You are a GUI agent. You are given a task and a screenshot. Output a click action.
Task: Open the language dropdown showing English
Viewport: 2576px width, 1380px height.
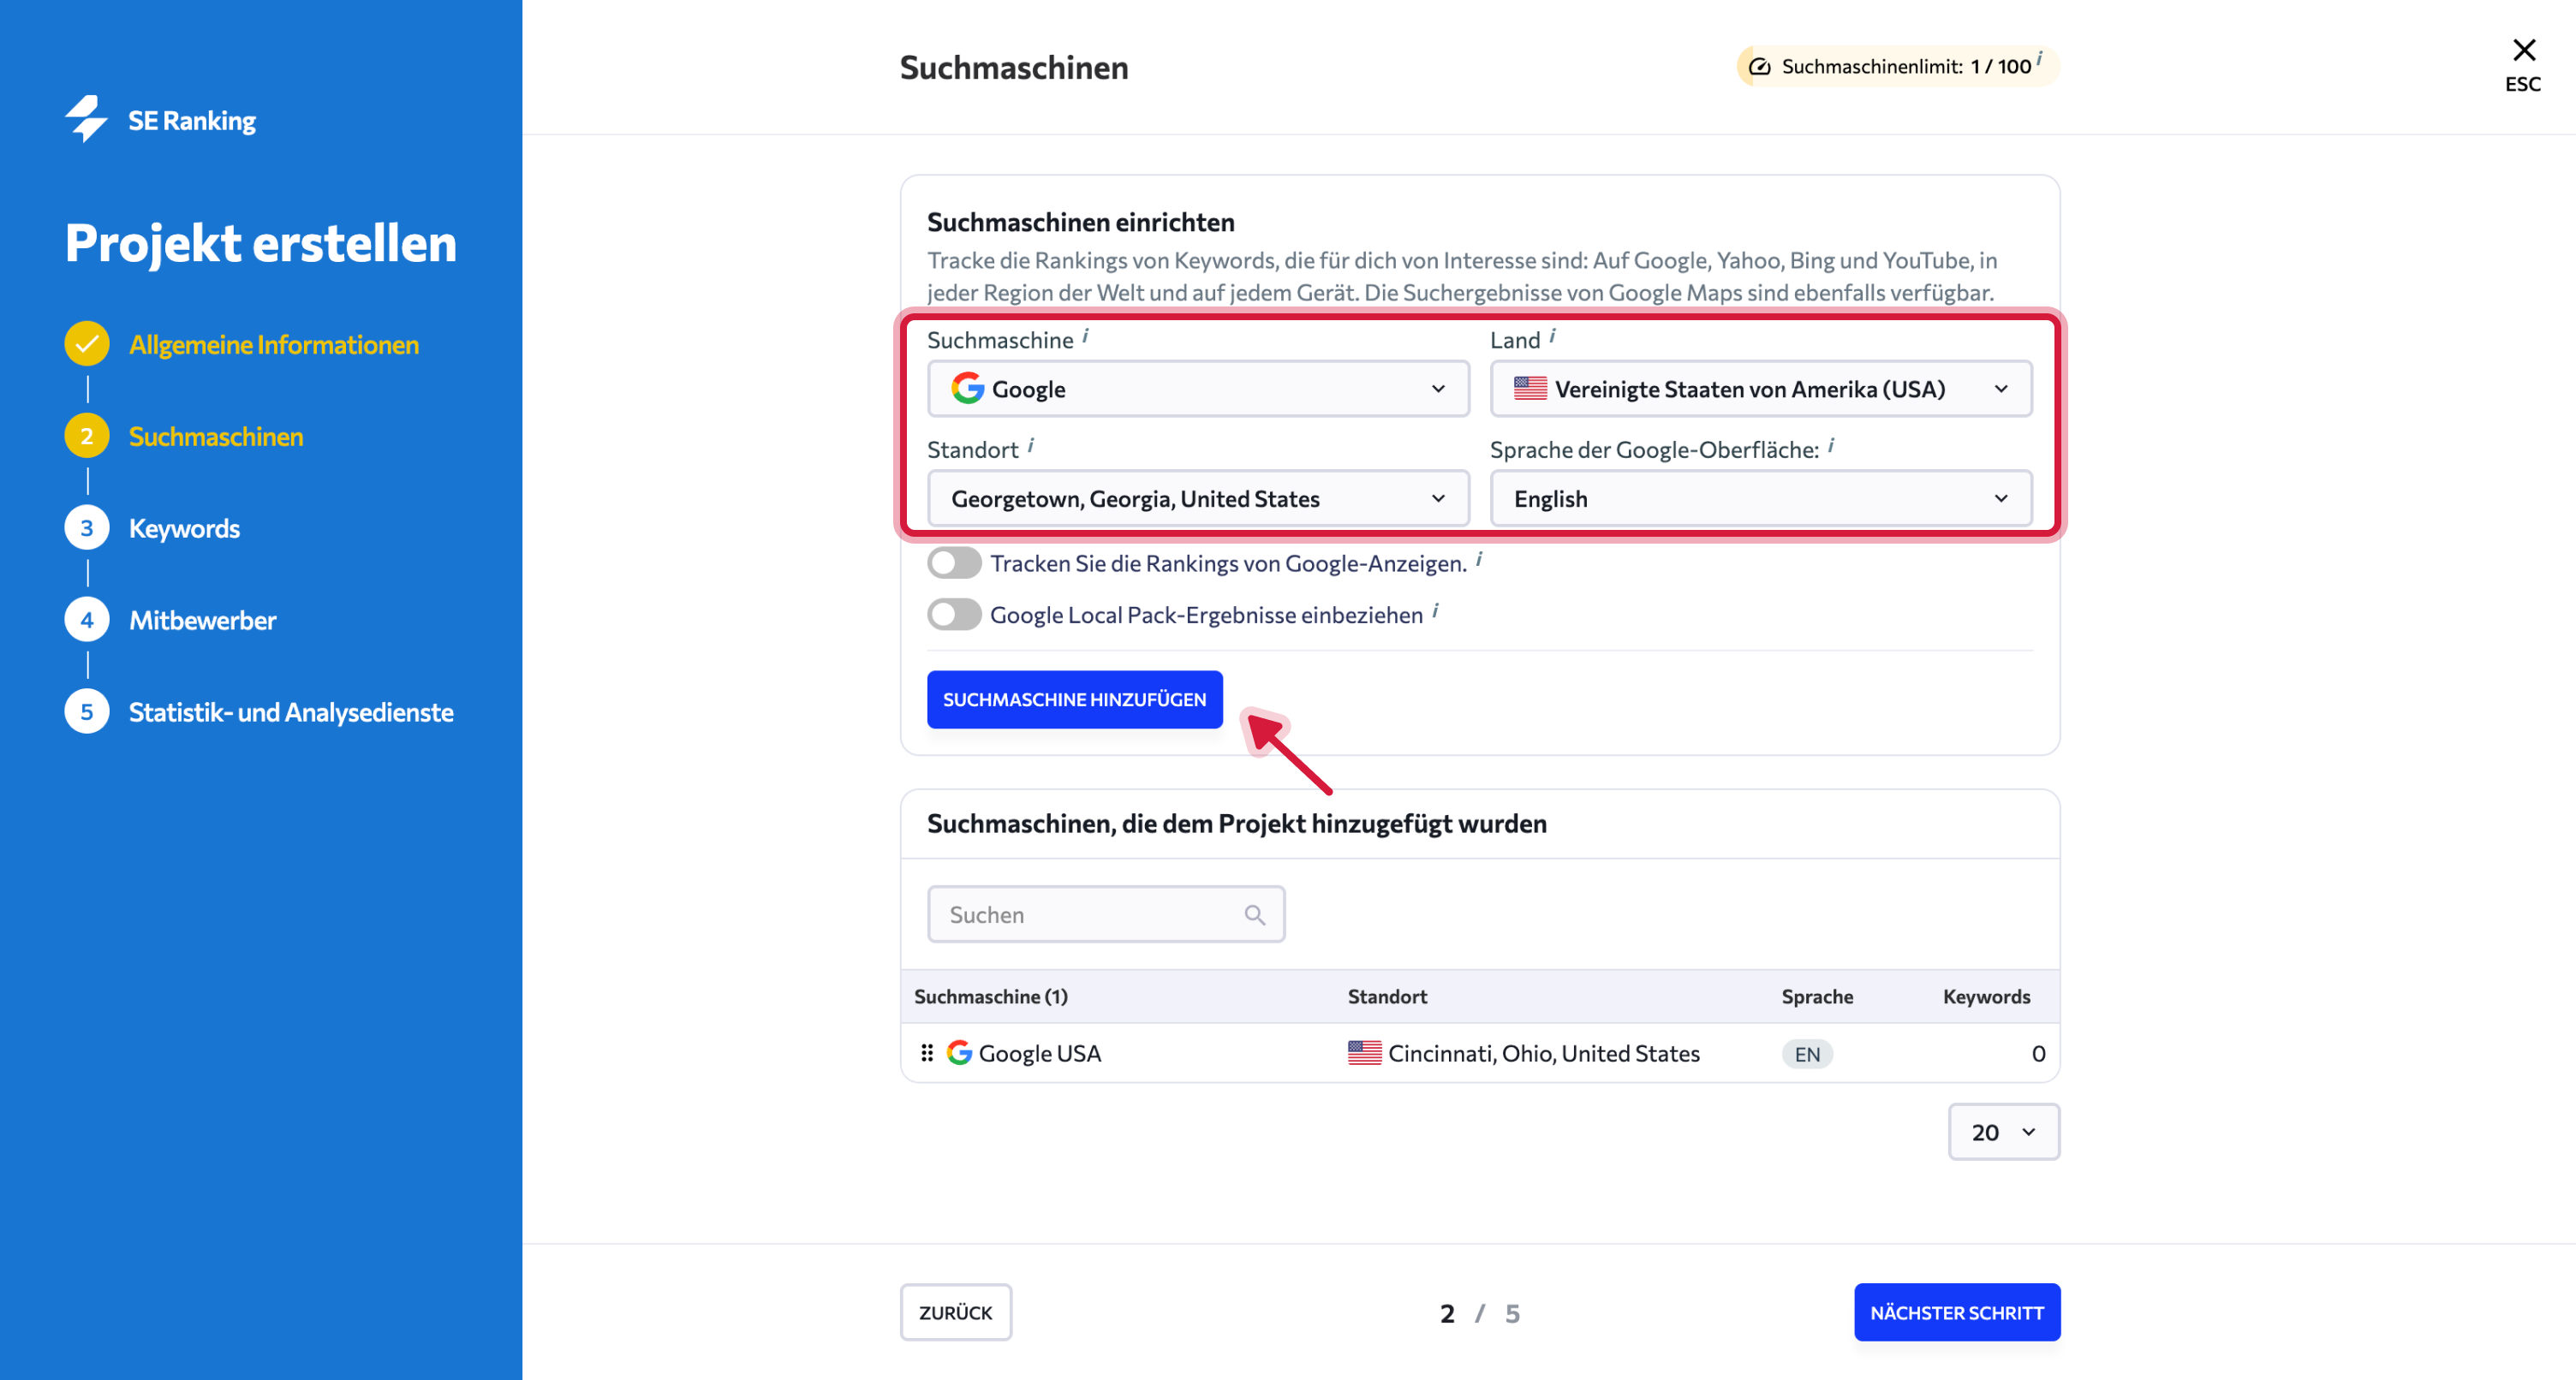pos(1761,499)
